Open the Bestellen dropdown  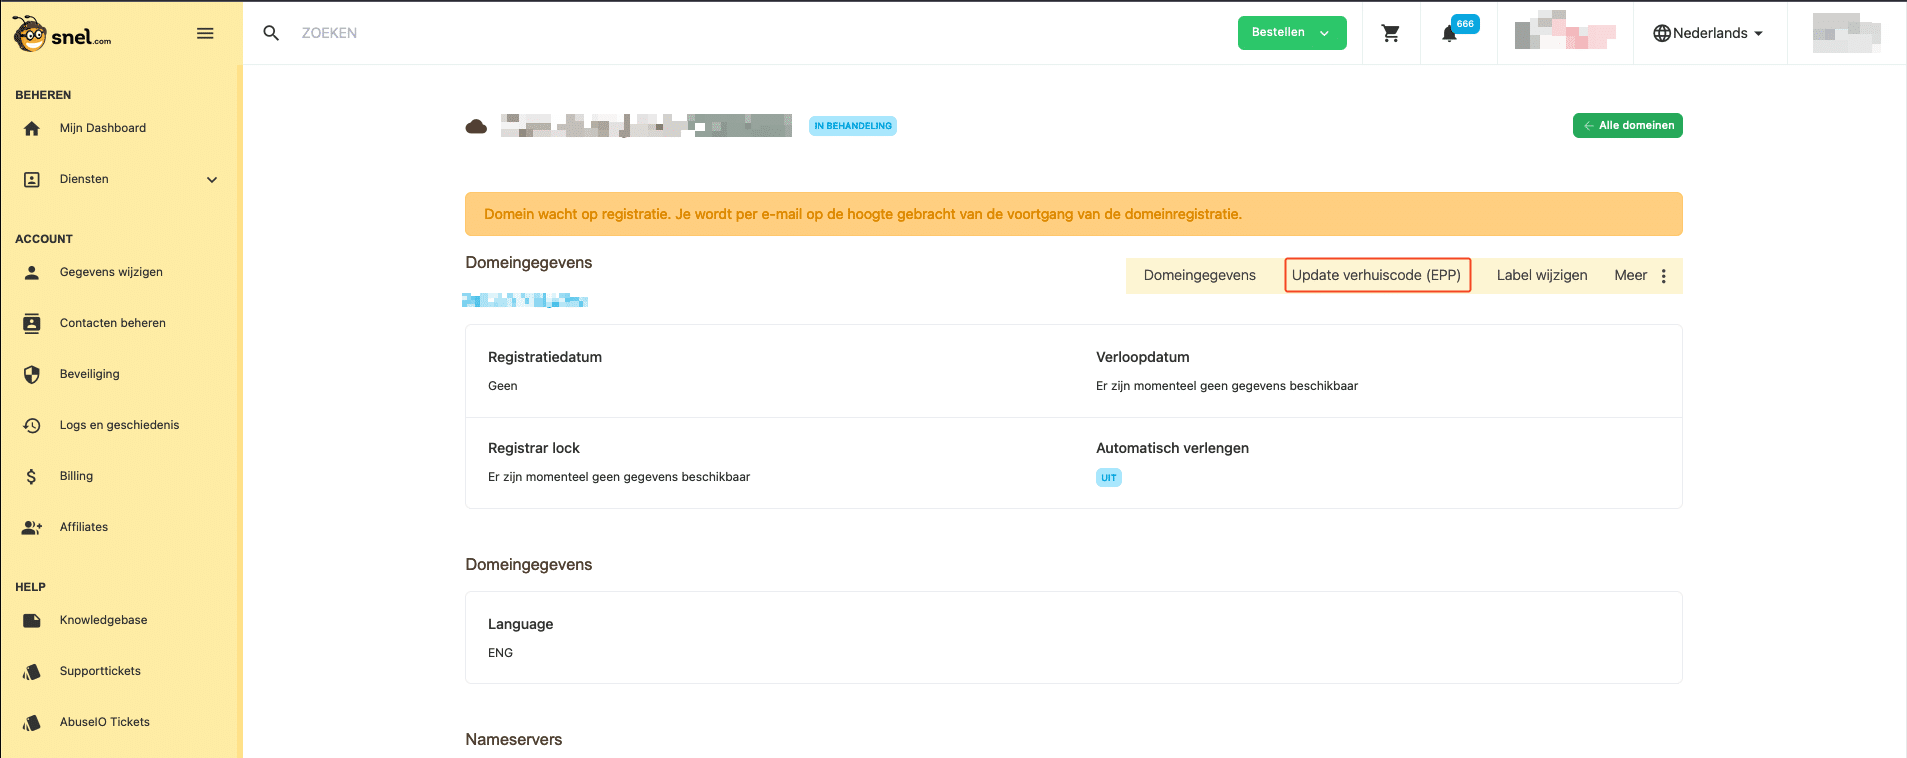(x=1291, y=33)
